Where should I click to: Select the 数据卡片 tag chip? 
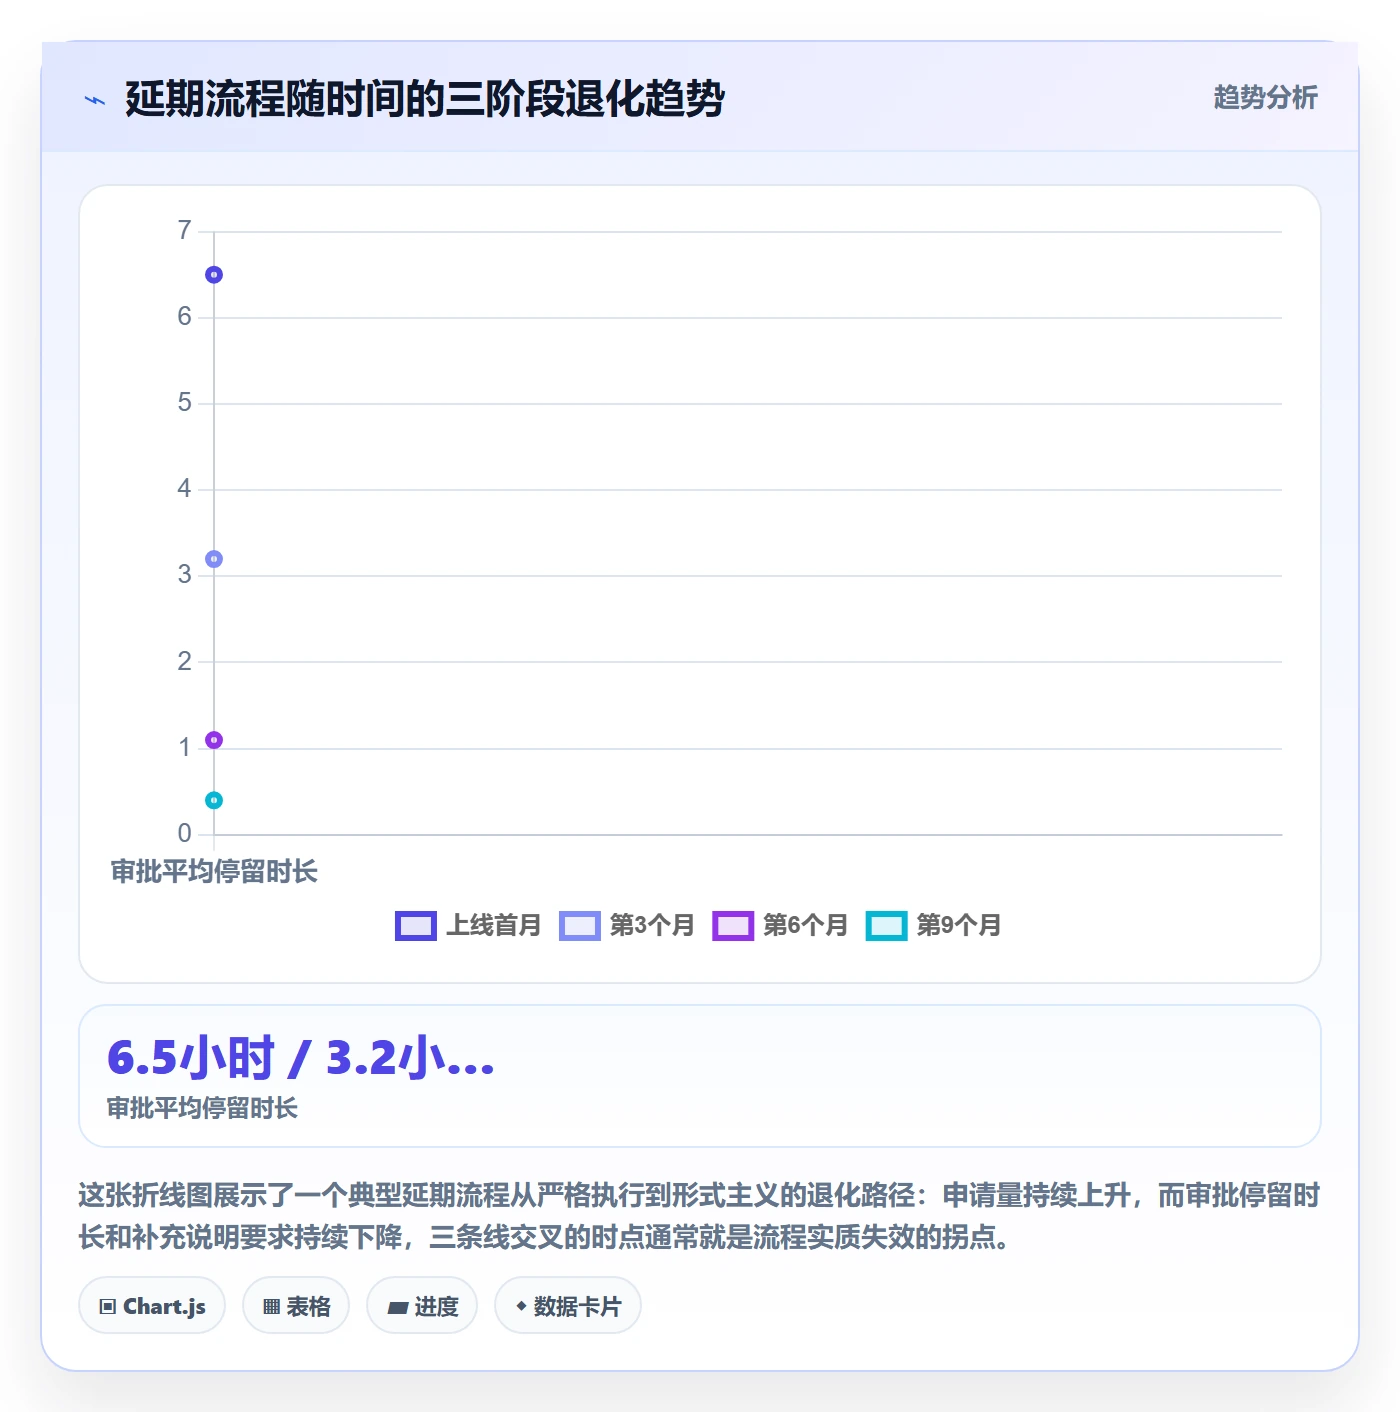[x=568, y=1306]
